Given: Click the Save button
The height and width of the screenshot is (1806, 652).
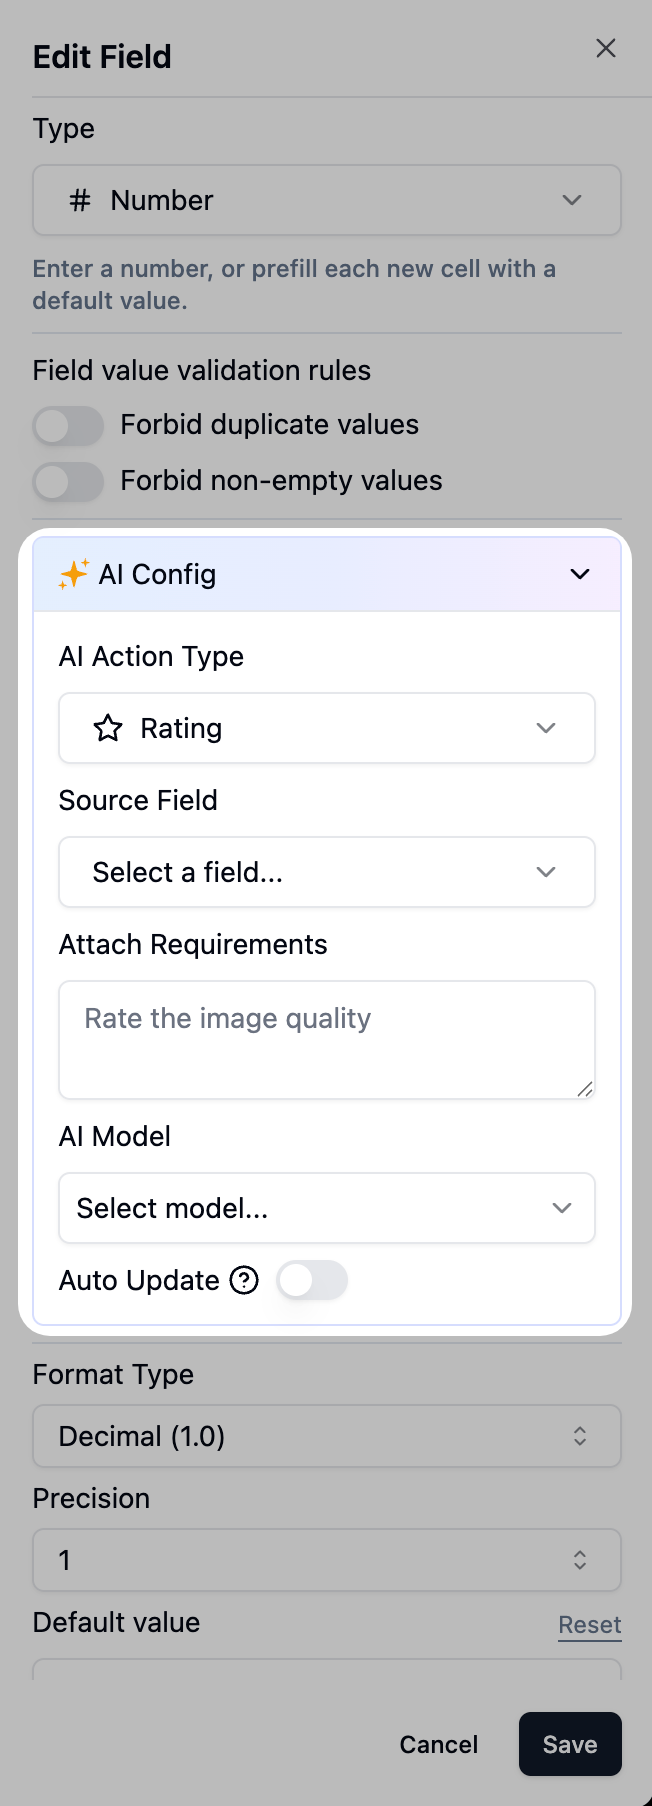Looking at the screenshot, I should 570,1744.
